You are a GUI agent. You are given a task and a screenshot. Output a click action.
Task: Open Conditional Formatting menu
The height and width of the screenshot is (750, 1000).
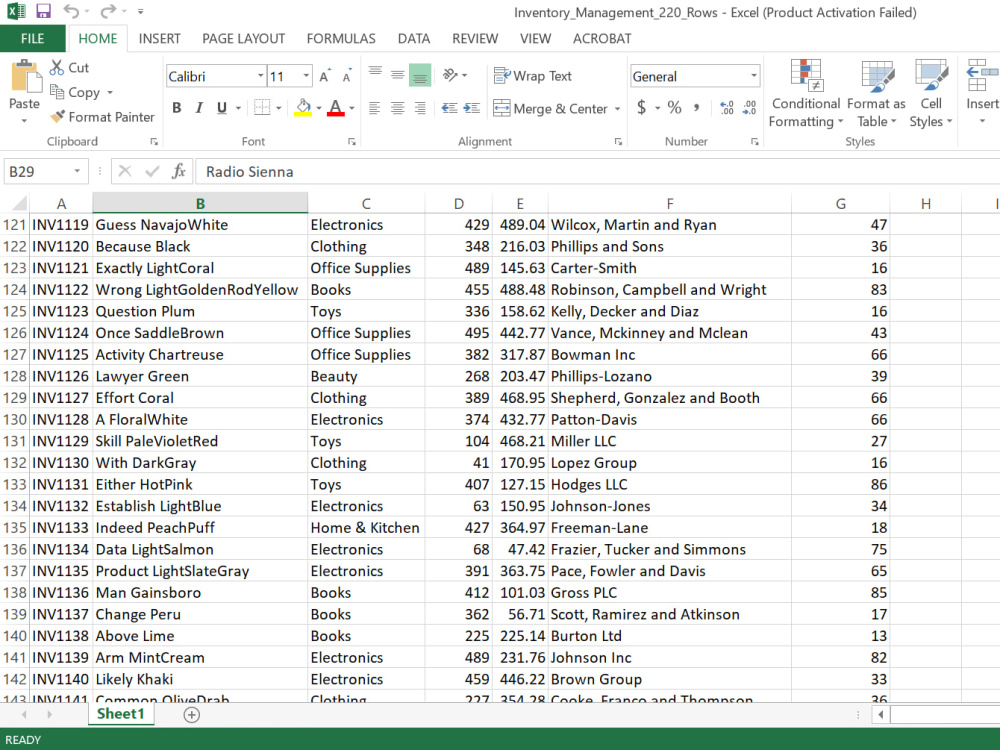point(806,93)
